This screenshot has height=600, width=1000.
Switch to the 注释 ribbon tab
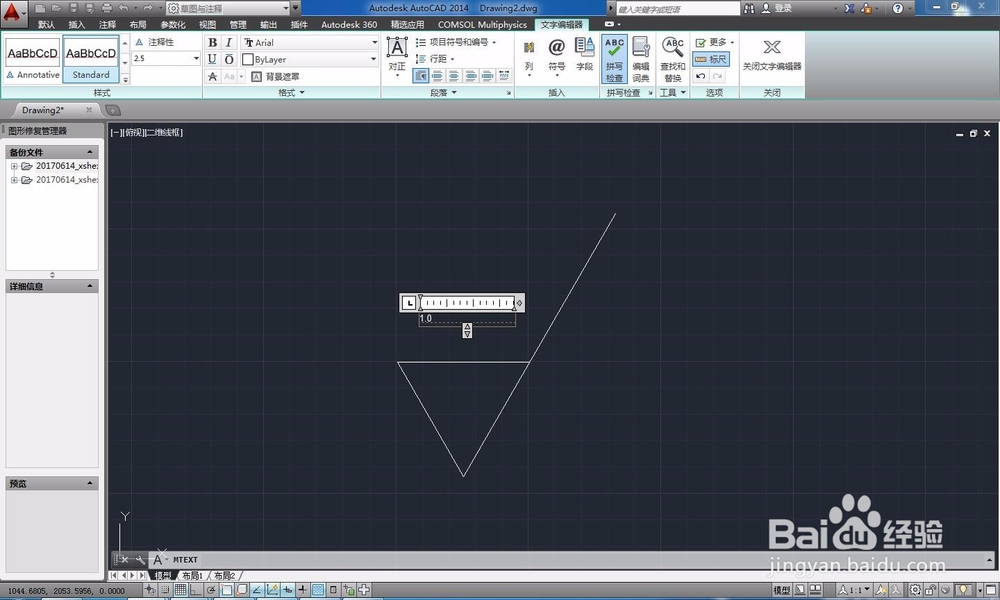pos(107,25)
